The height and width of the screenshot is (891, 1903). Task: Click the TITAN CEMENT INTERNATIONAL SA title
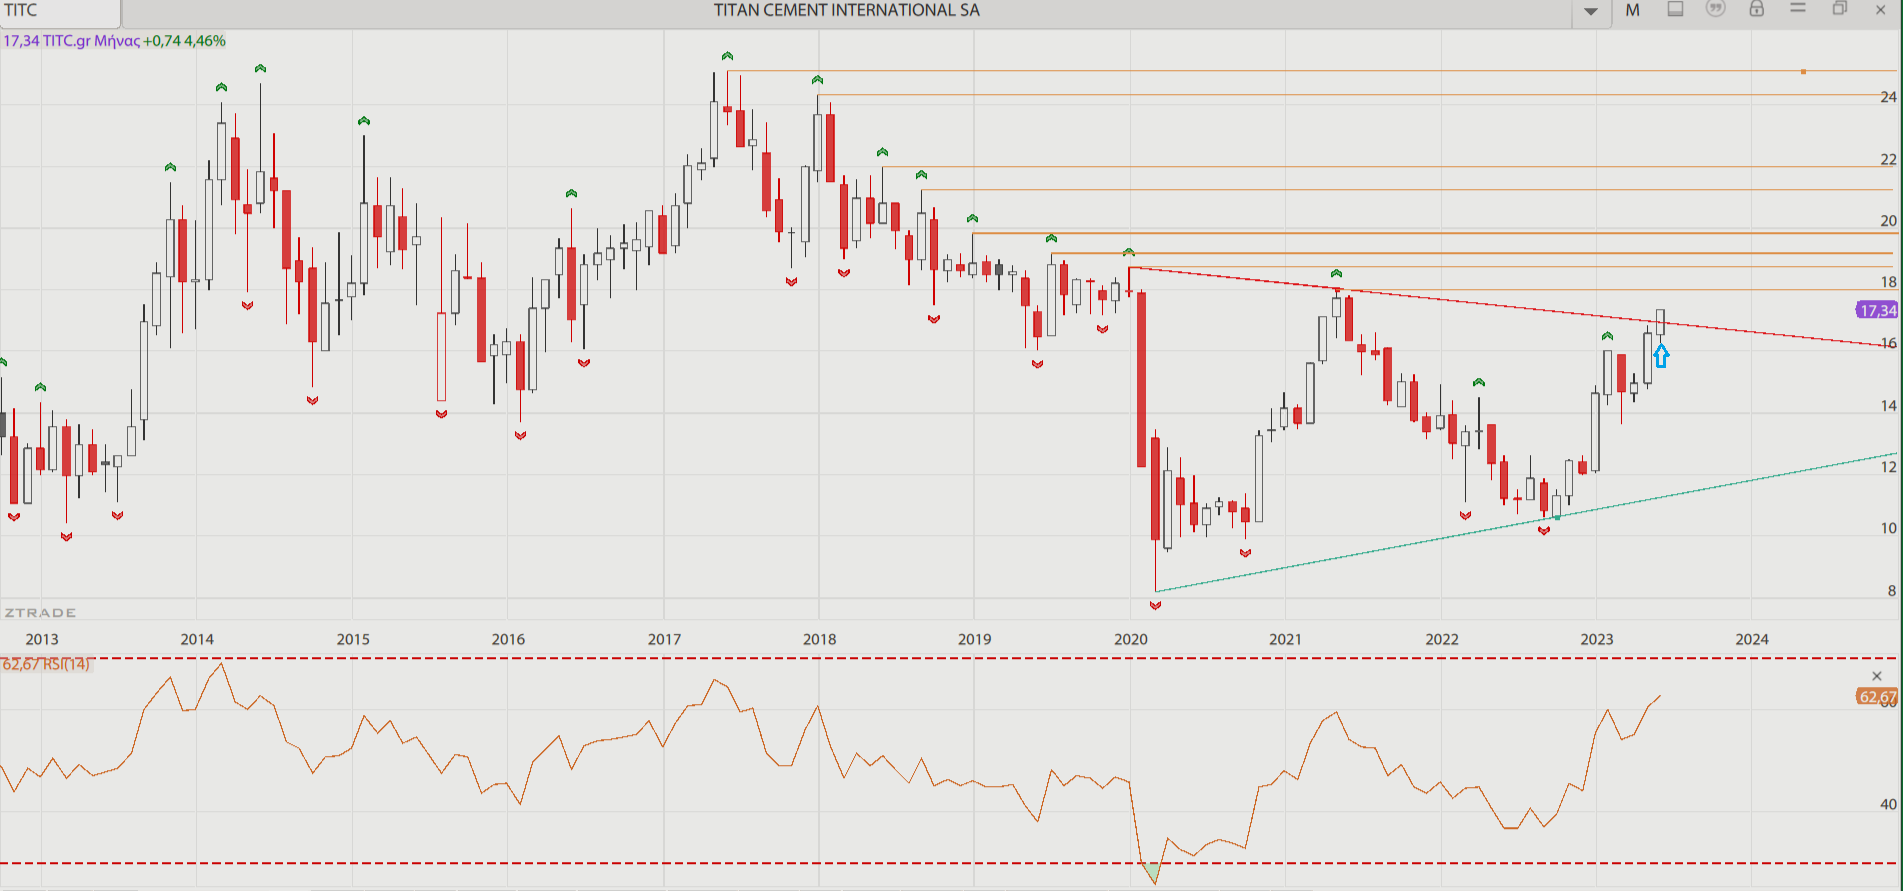pos(846,10)
